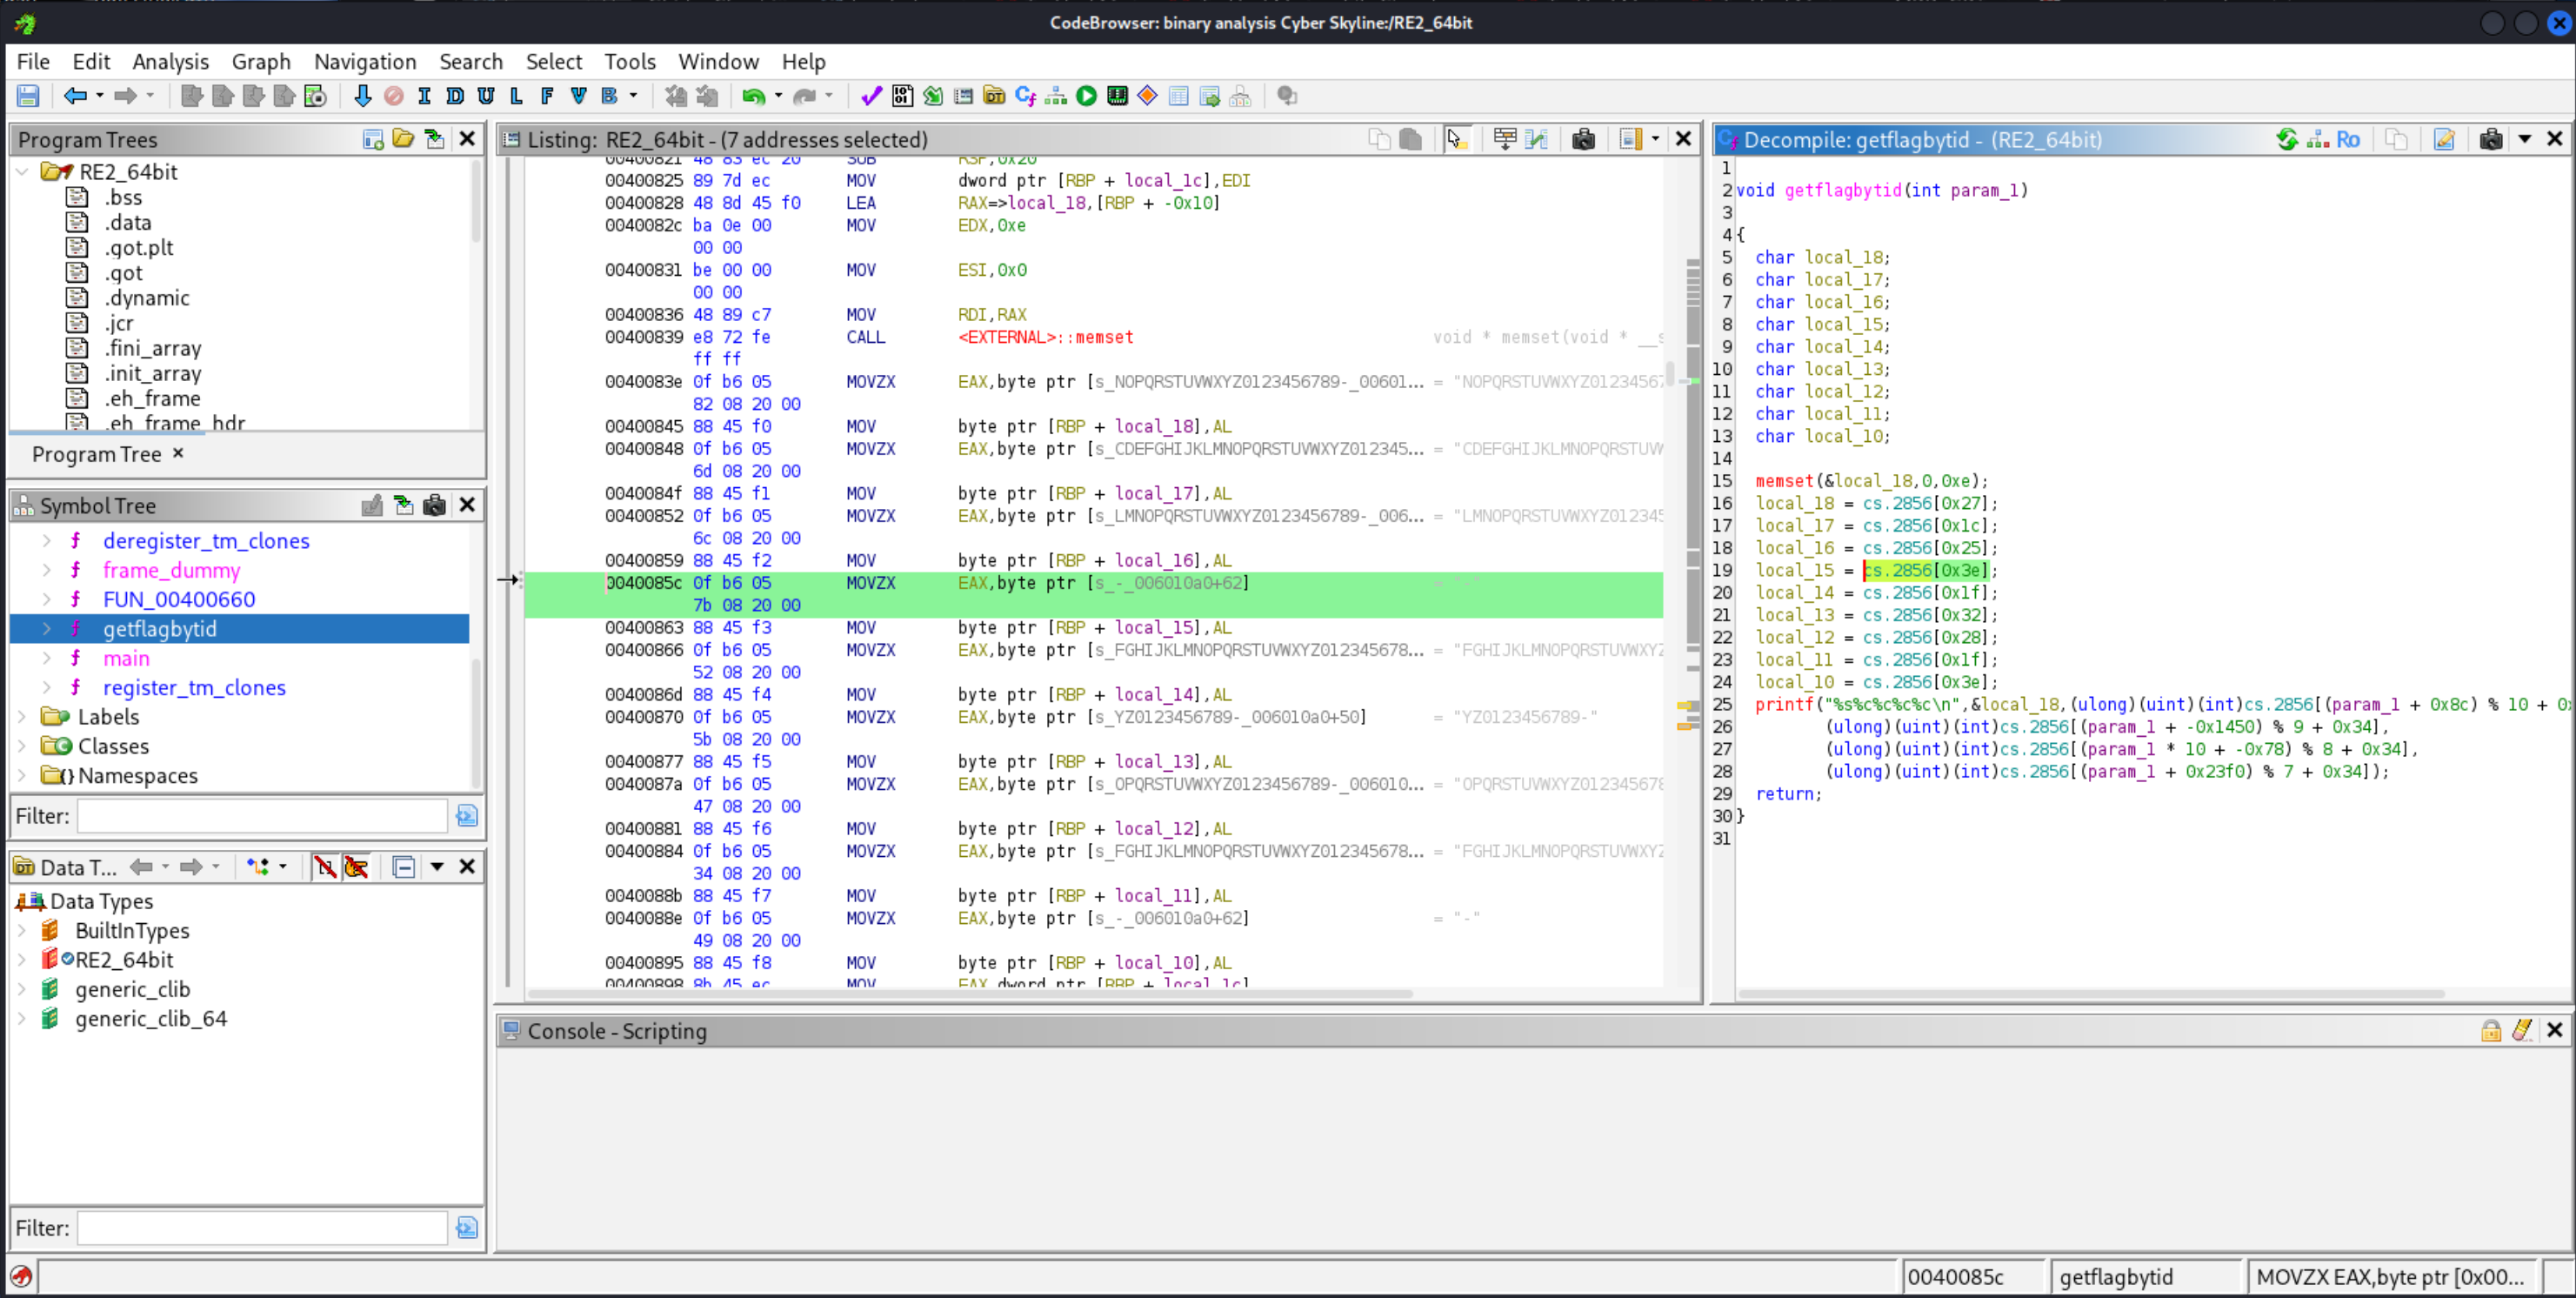Open the Decompile panel dropdown menu arrow

coord(2525,139)
